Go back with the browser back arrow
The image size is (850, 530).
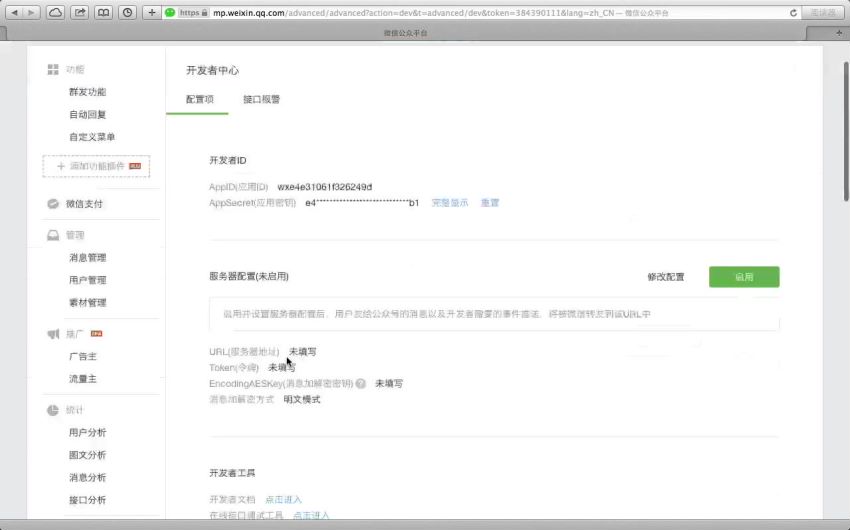point(15,12)
